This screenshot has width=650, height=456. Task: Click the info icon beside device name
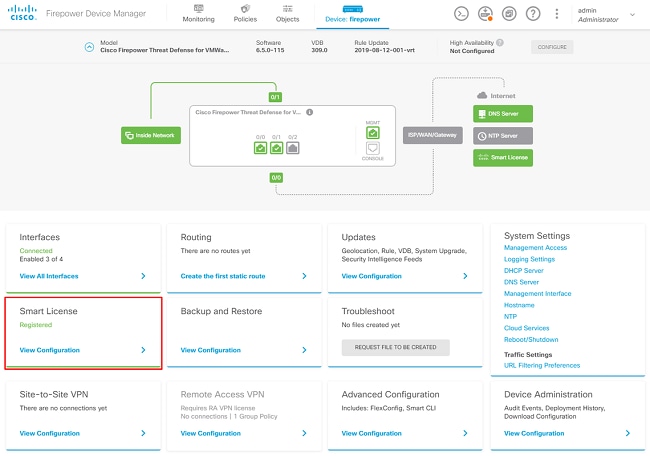(310, 113)
